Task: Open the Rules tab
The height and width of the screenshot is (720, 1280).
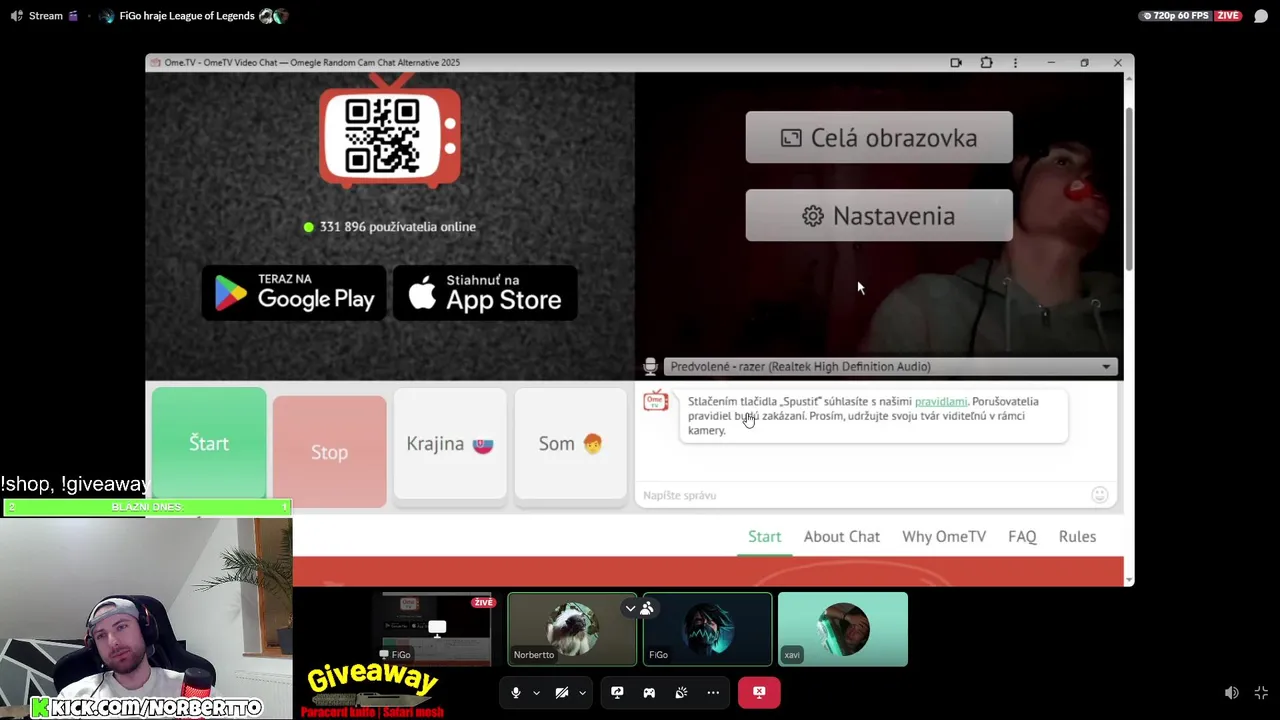Action: tap(1077, 537)
